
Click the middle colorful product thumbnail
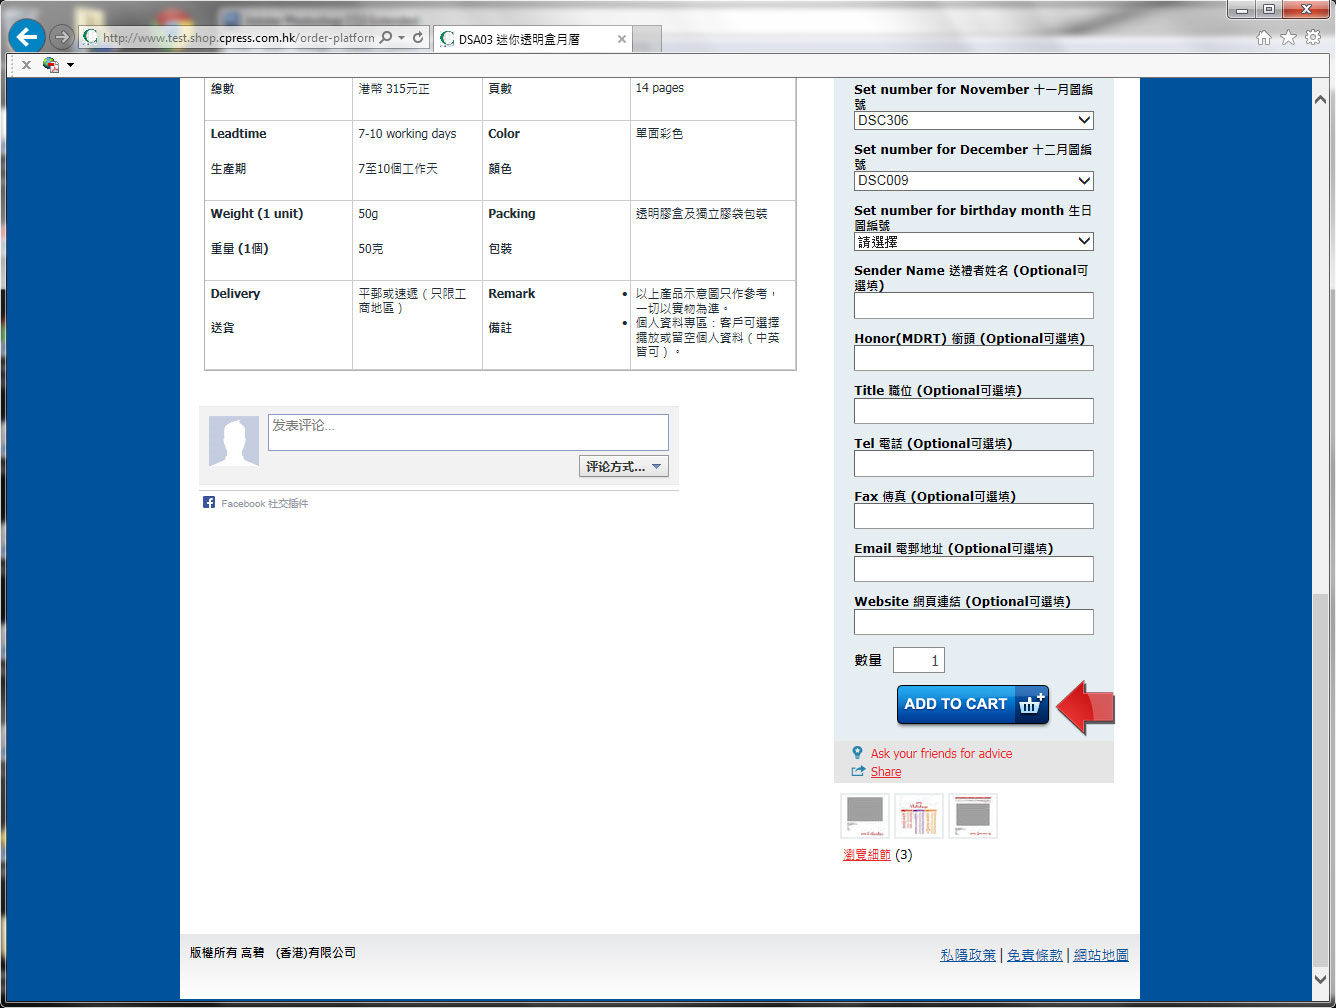918,816
